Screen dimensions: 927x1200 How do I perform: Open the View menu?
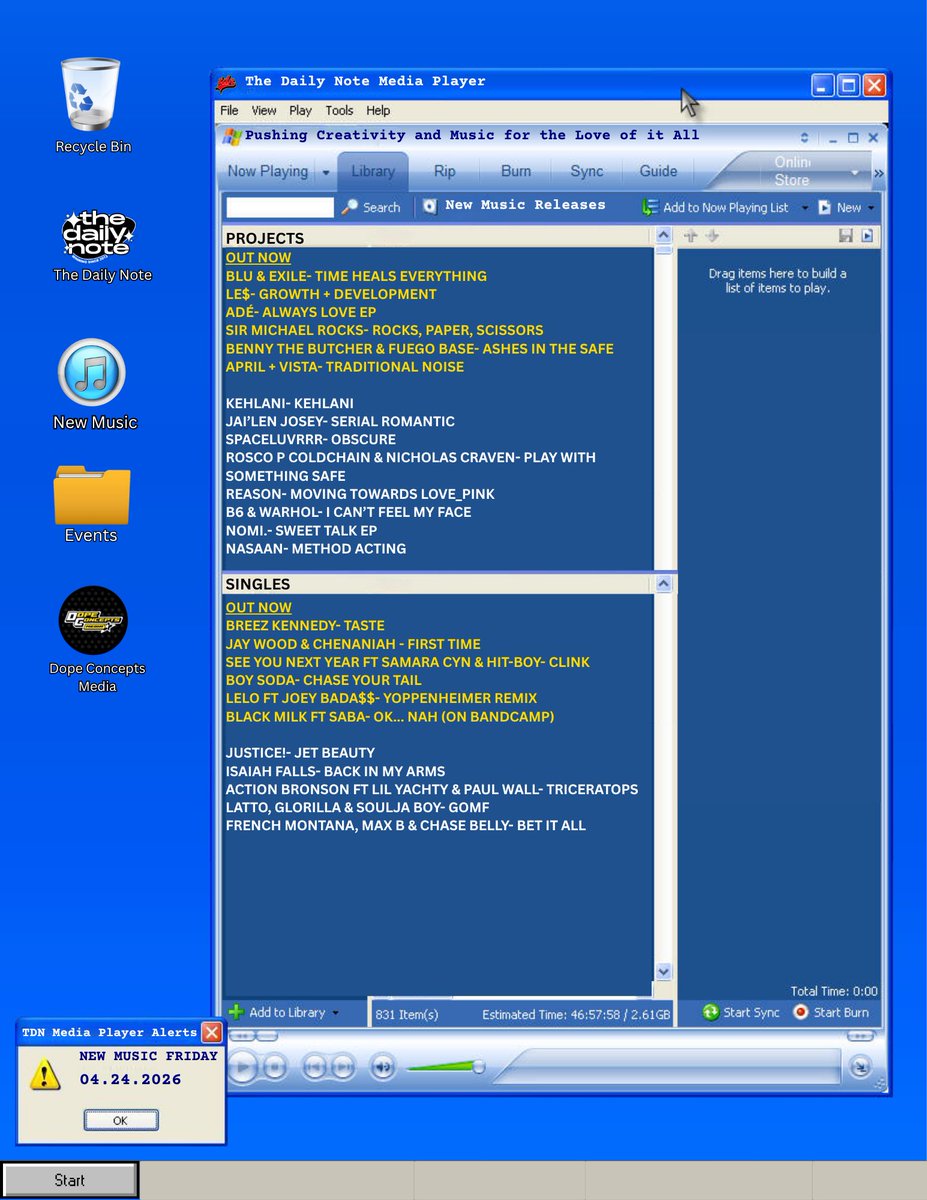coord(264,111)
